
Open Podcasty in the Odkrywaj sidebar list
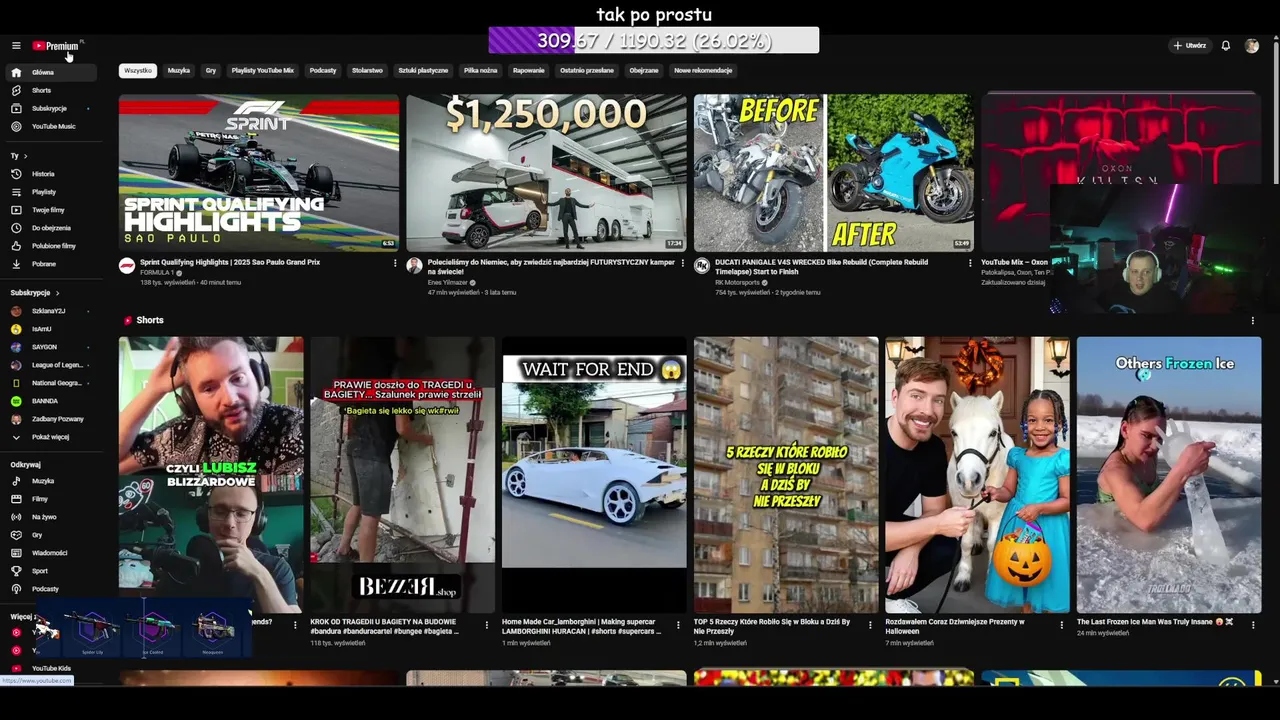(x=50, y=589)
